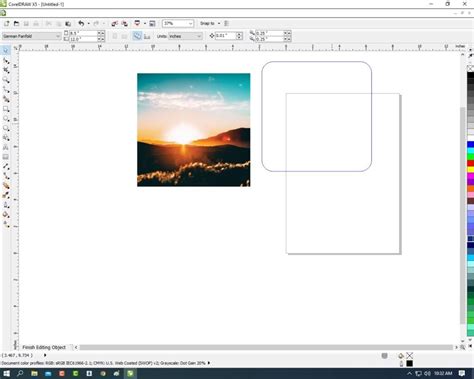
Task: Pick the orange swatch in color palette
Action: [x=470, y=189]
